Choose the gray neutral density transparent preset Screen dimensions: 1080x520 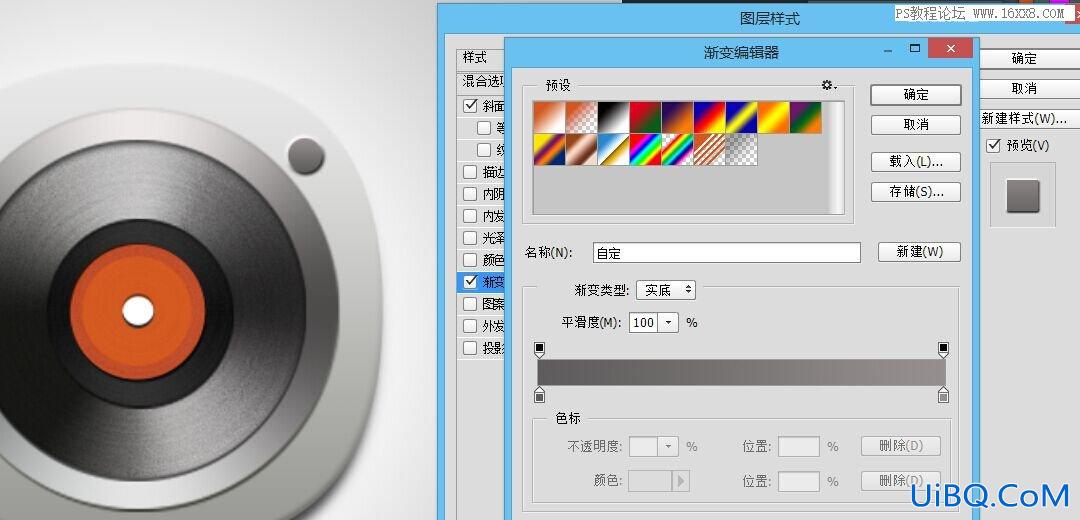[741, 149]
